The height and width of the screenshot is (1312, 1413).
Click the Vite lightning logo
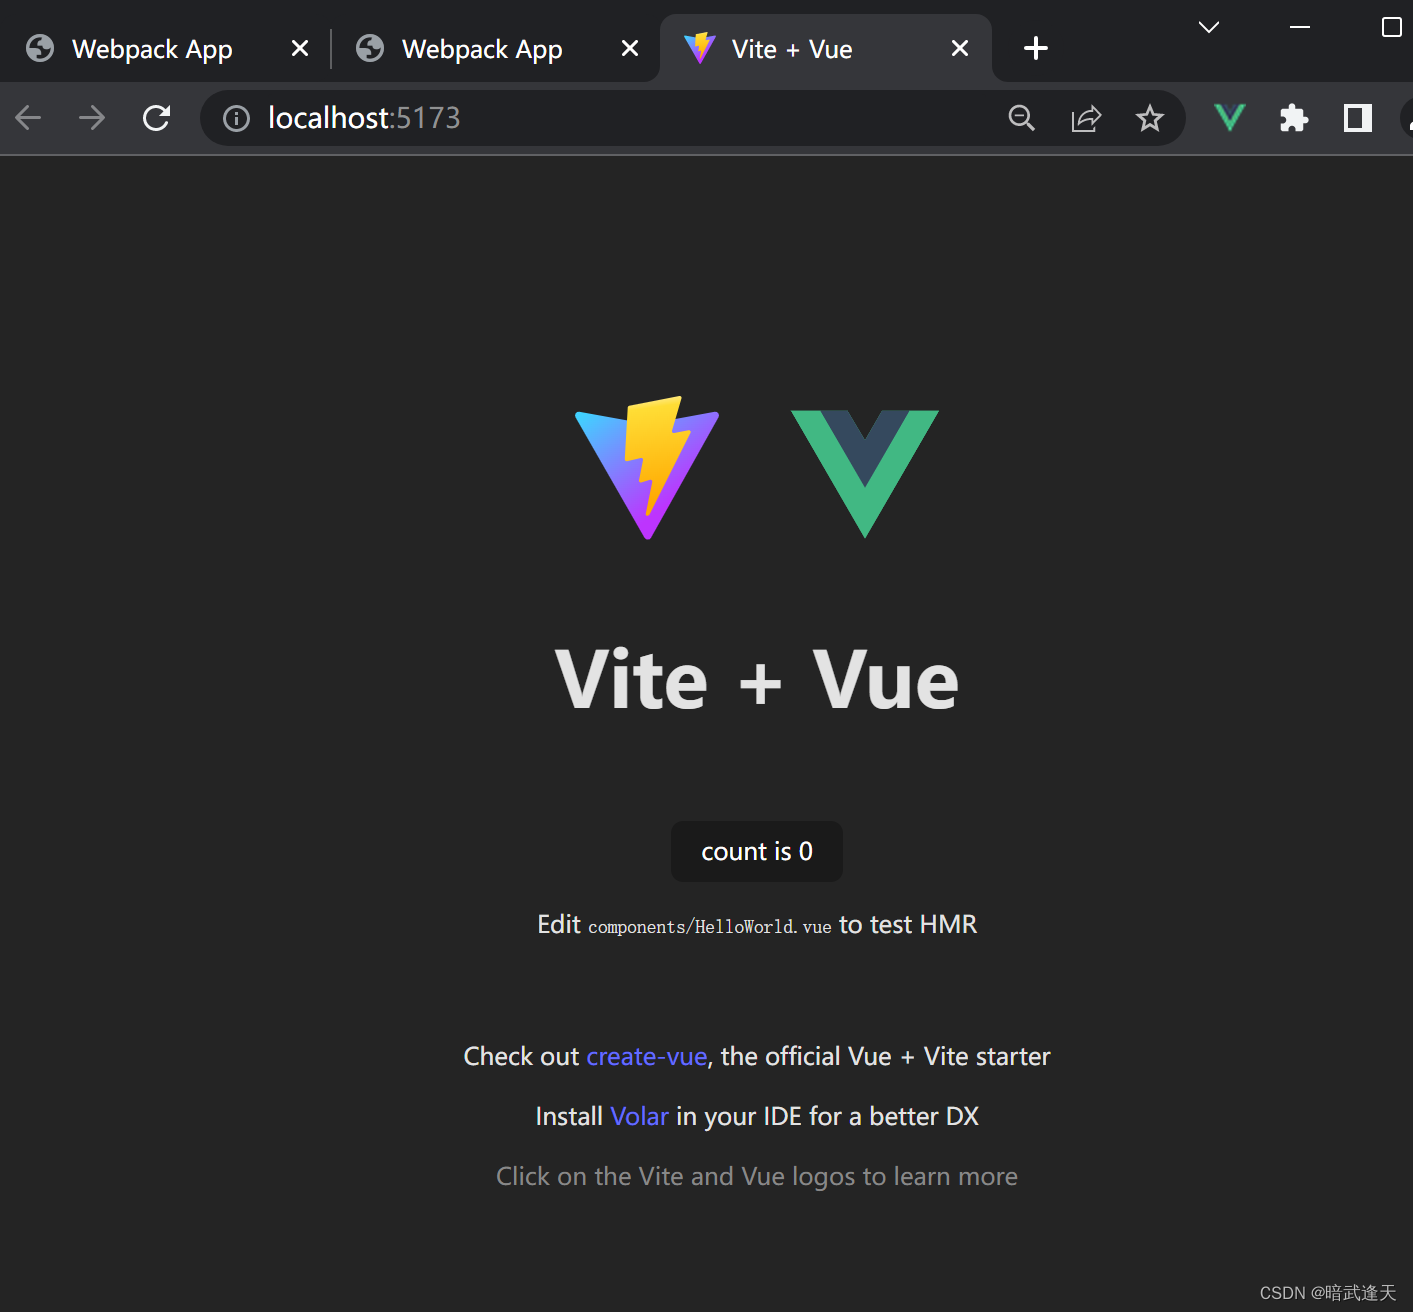(647, 468)
